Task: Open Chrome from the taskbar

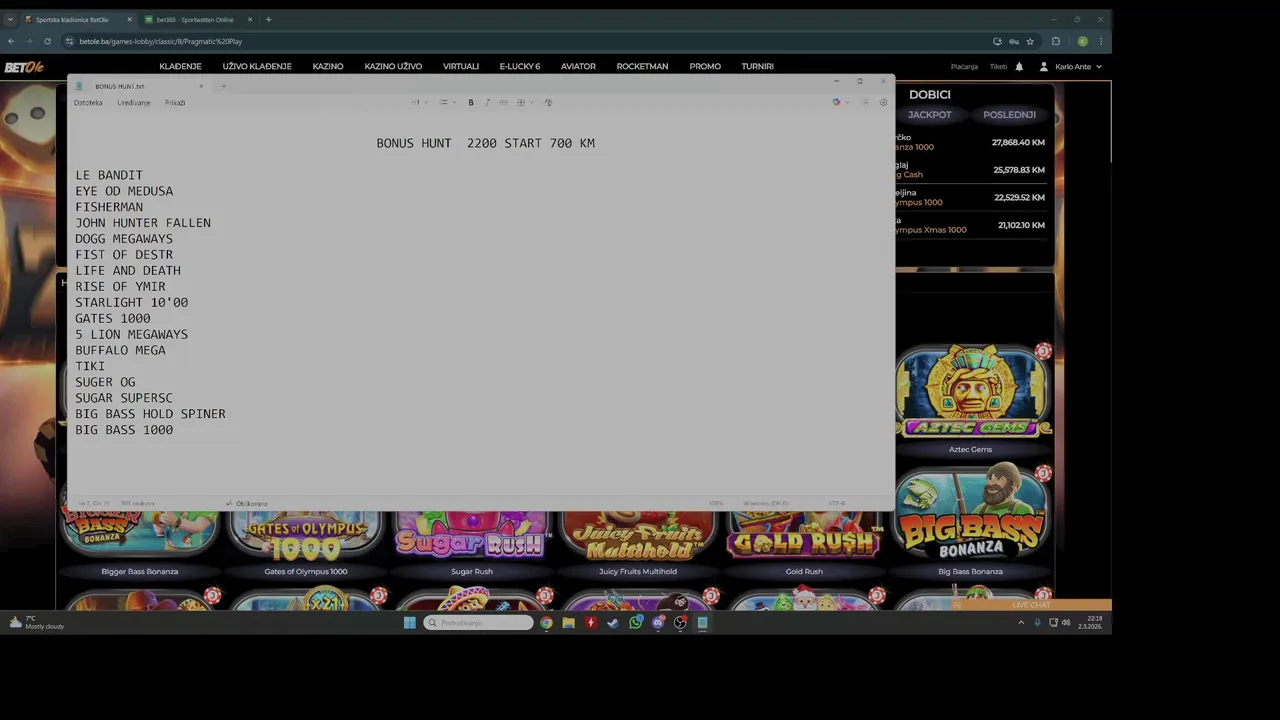Action: (x=546, y=622)
